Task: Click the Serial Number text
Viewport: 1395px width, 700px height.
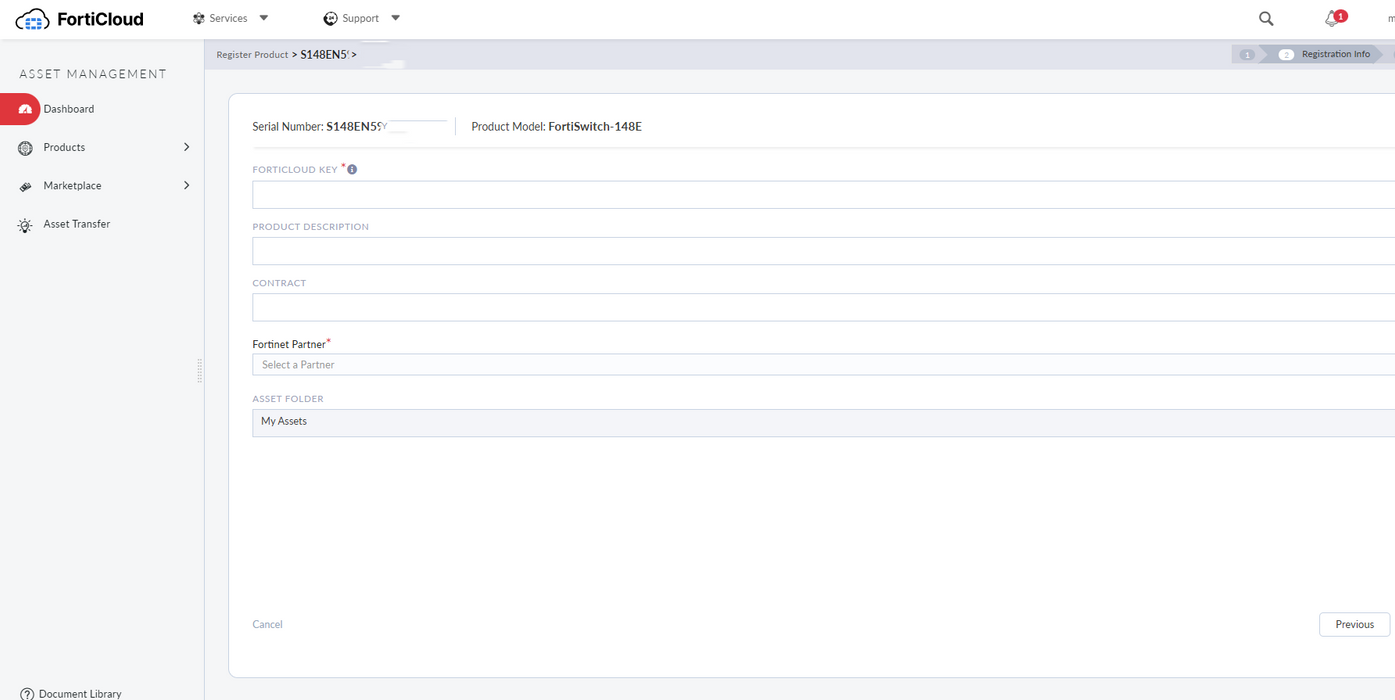Action: 320,127
